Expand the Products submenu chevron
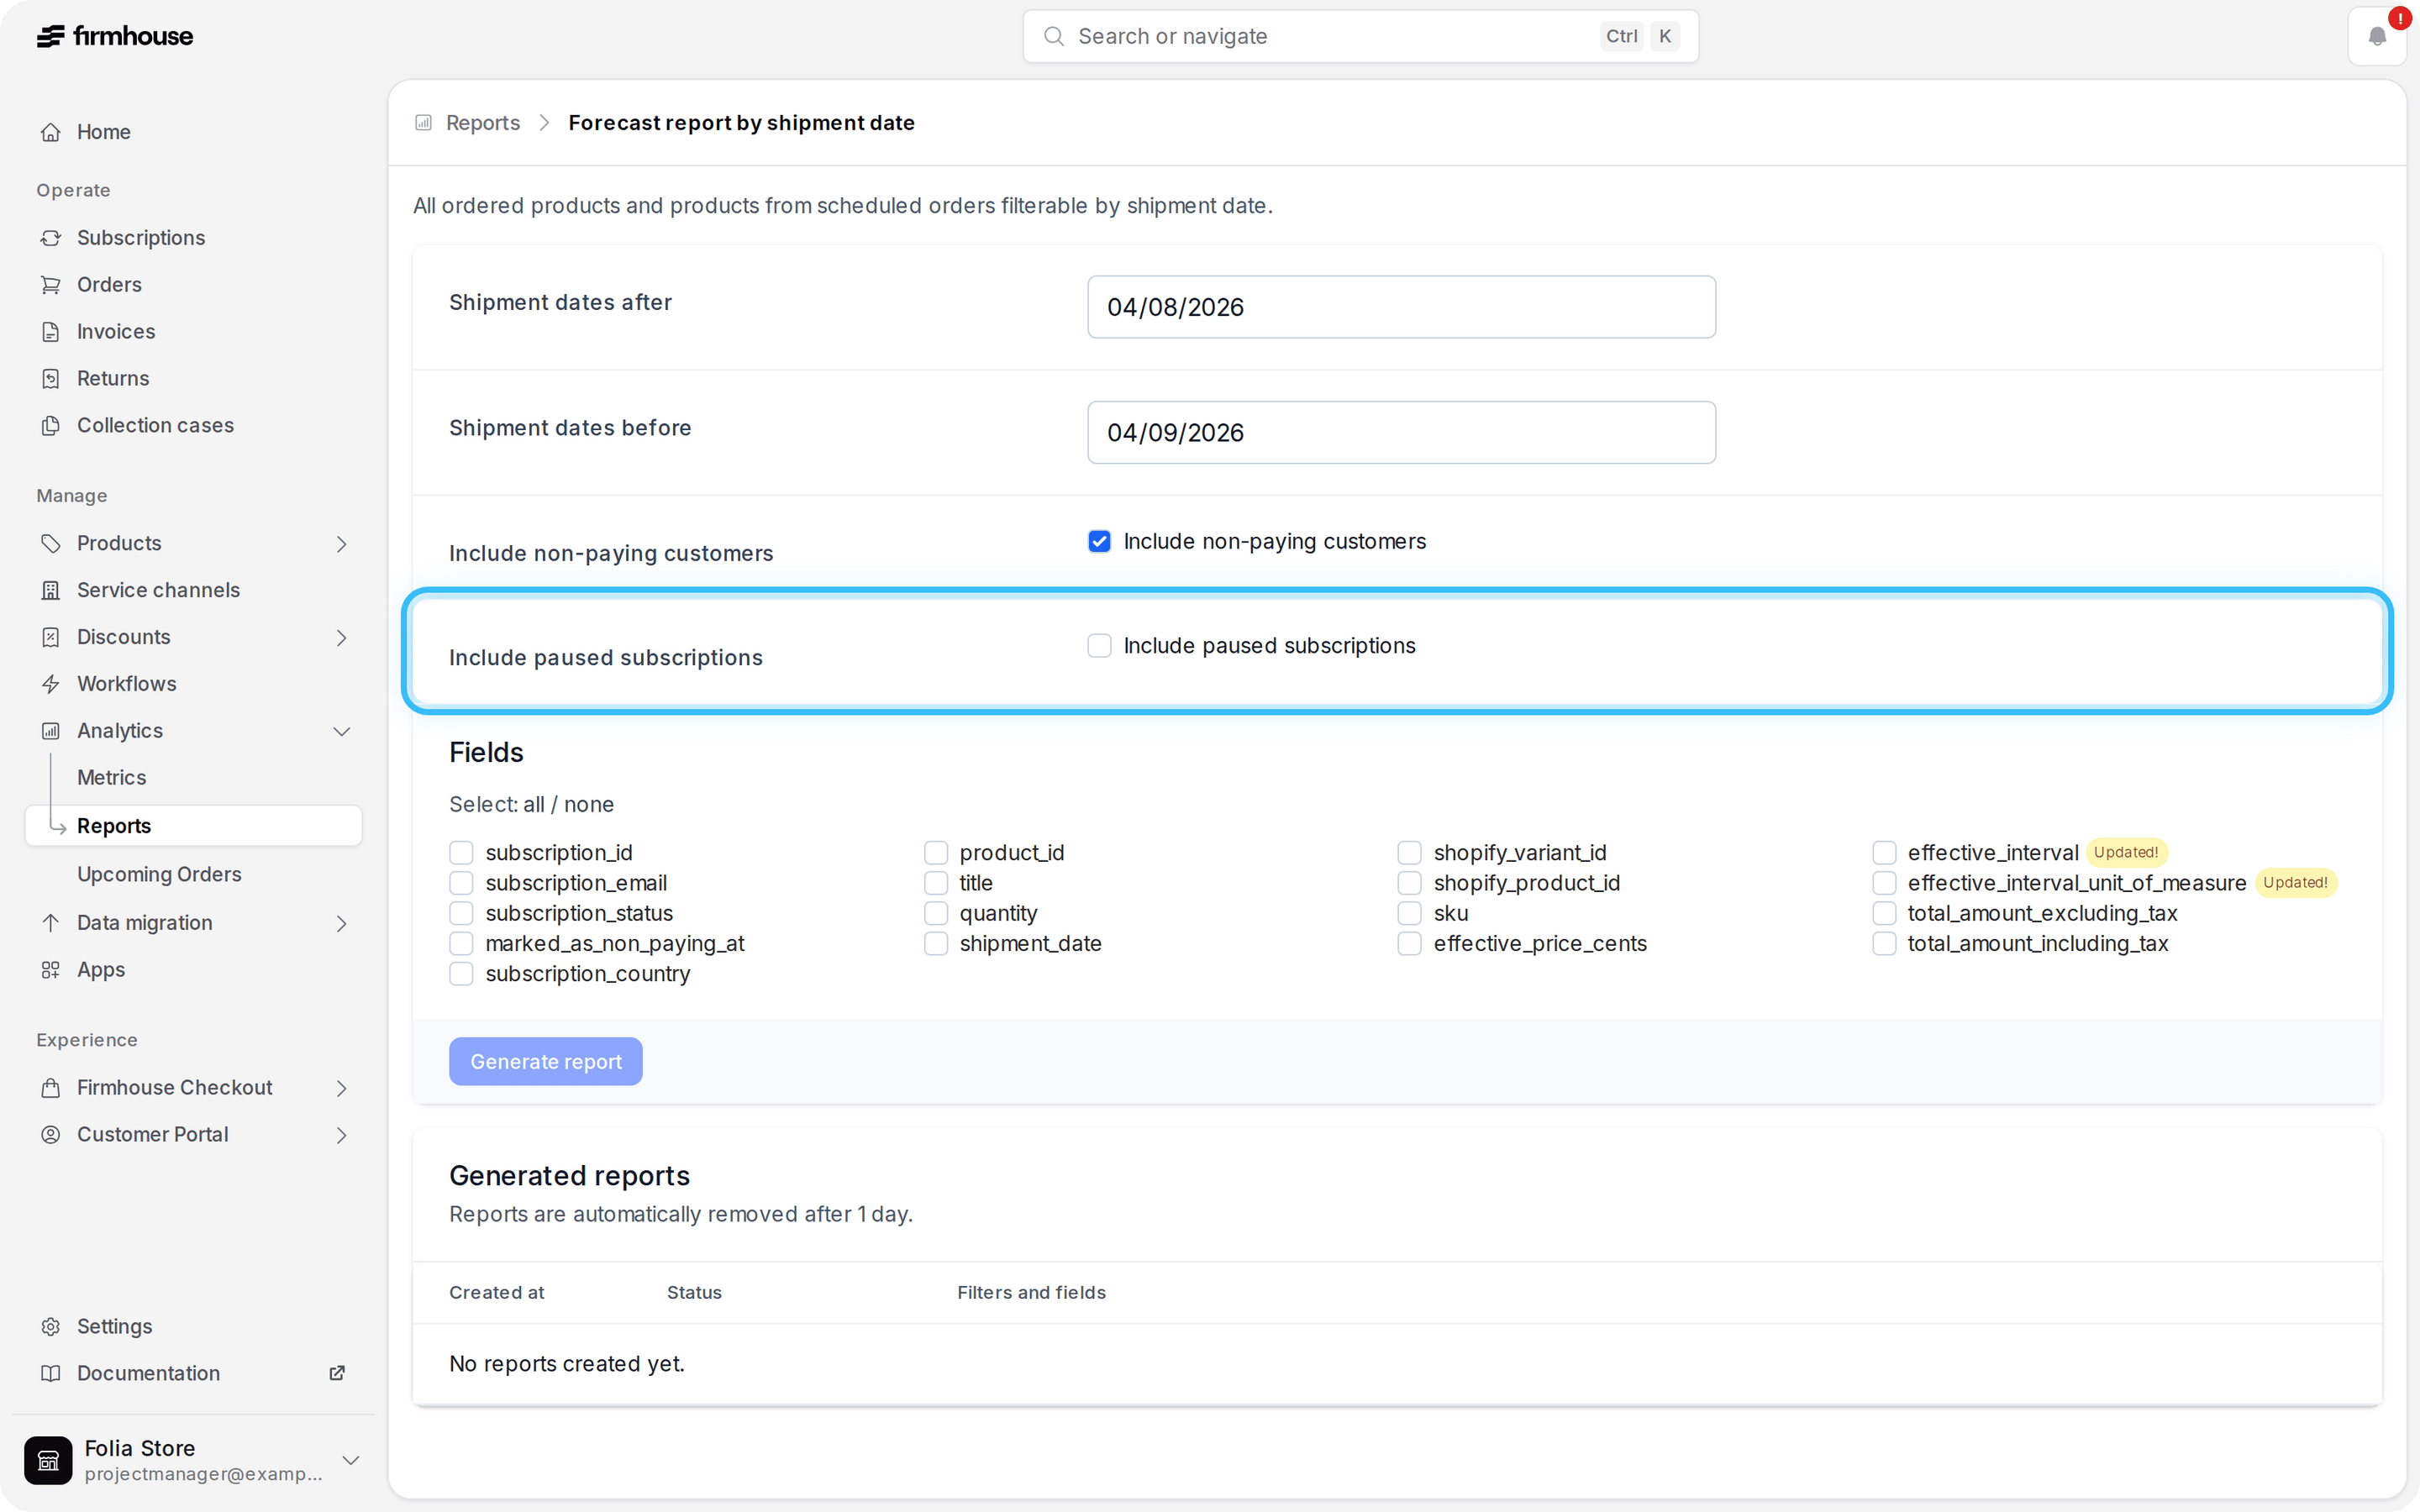The width and height of the screenshot is (2420, 1512). click(x=341, y=544)
